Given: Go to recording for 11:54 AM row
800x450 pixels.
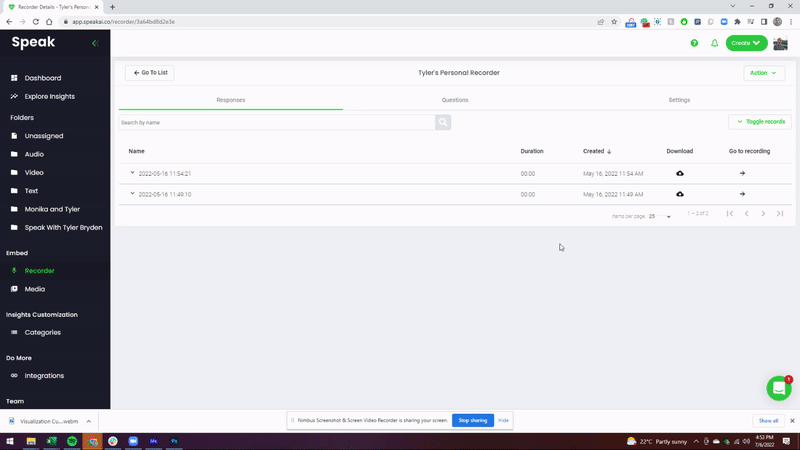Looking at the screenshot, I should click(742, 173).
